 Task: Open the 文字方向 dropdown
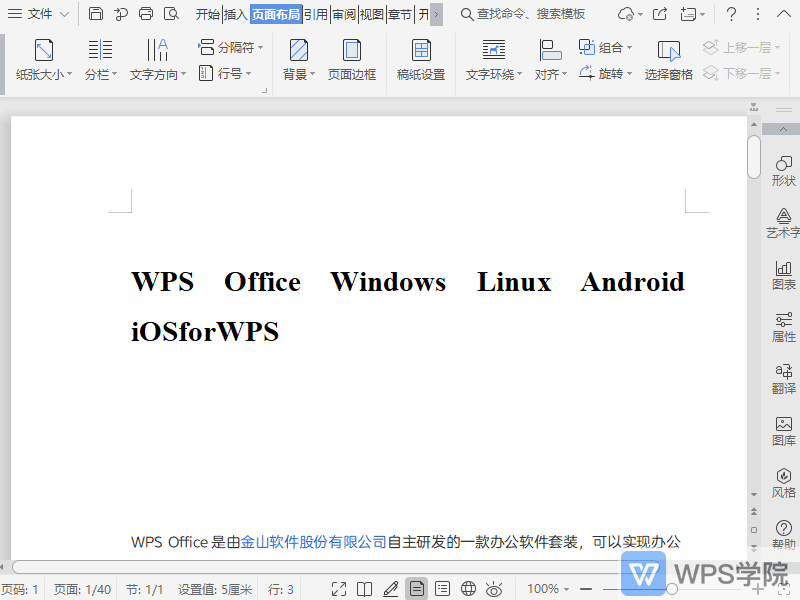pos(158,60)
